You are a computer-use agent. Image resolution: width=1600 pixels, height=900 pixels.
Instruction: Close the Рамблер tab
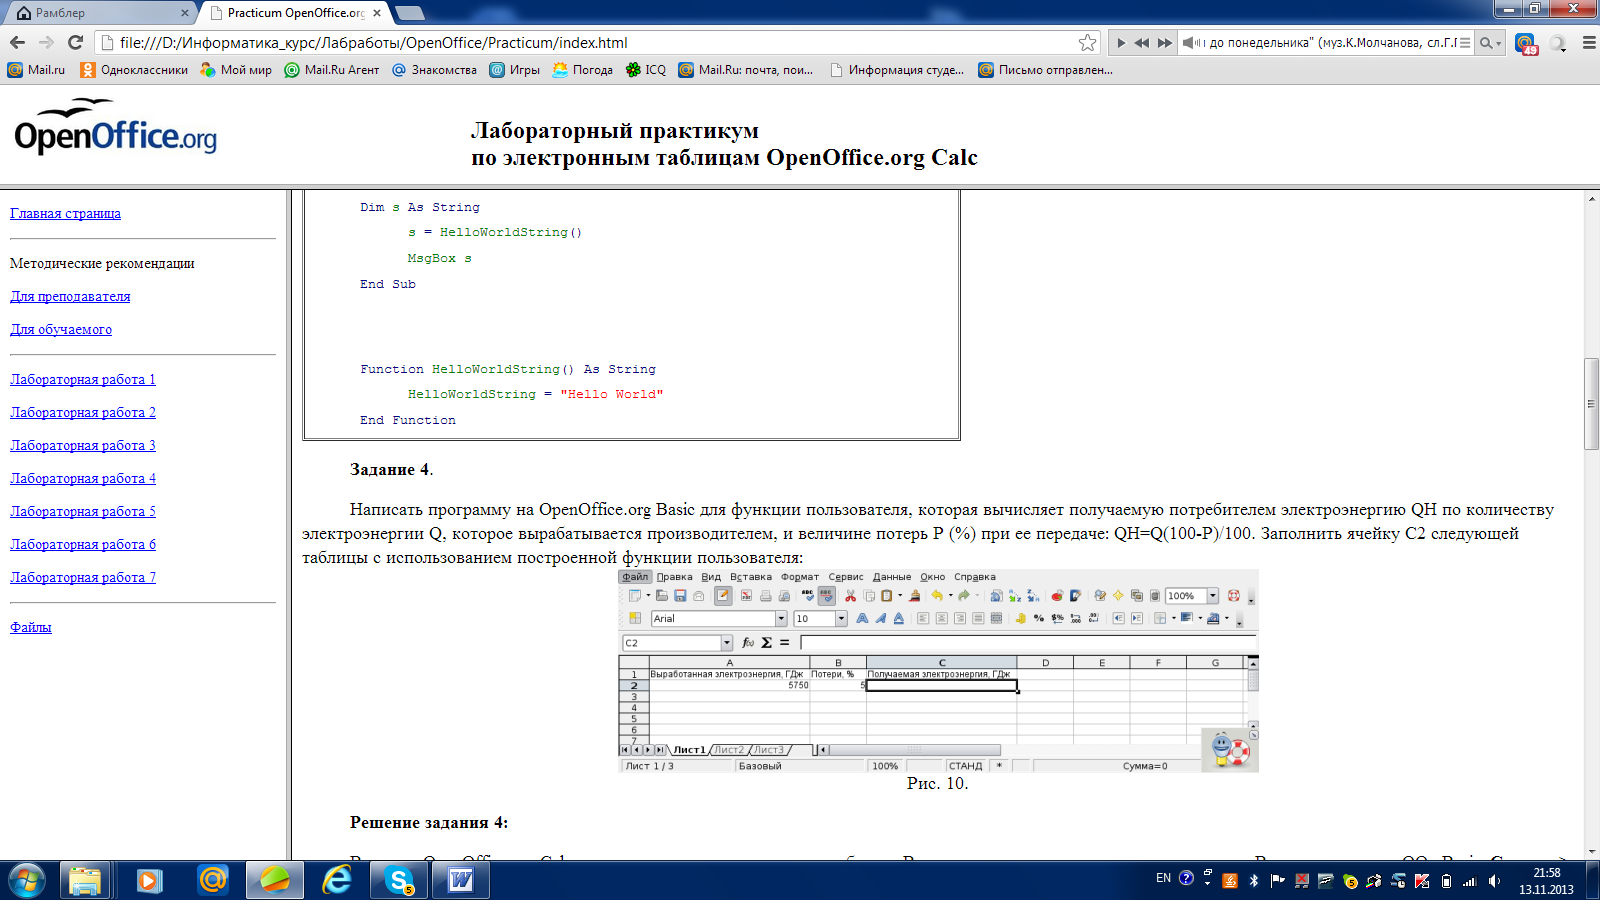click(x=185, y=13)
